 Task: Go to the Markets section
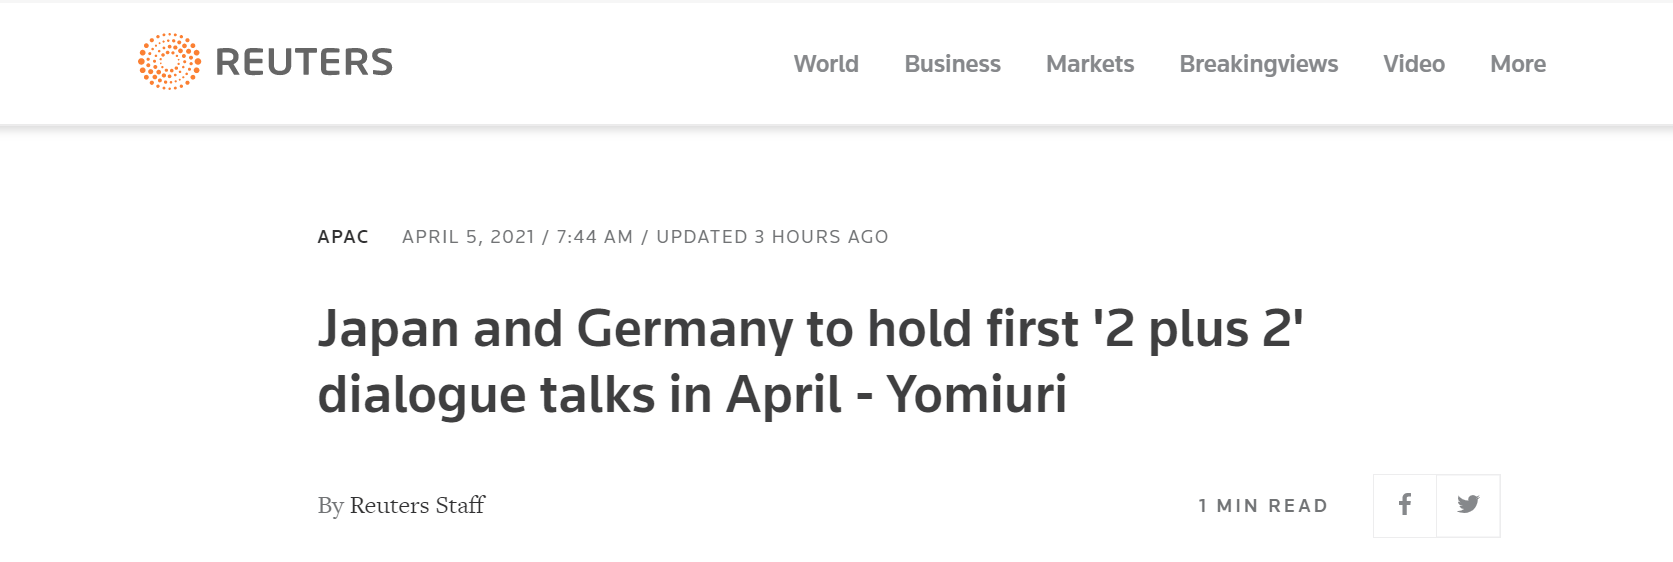tap(1090, 64)
